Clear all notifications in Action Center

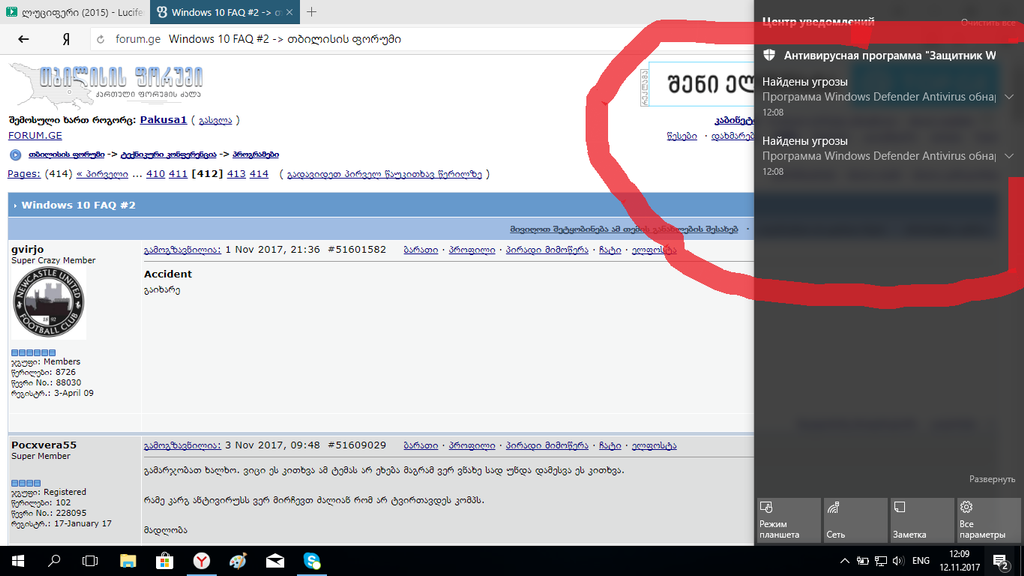987,23
